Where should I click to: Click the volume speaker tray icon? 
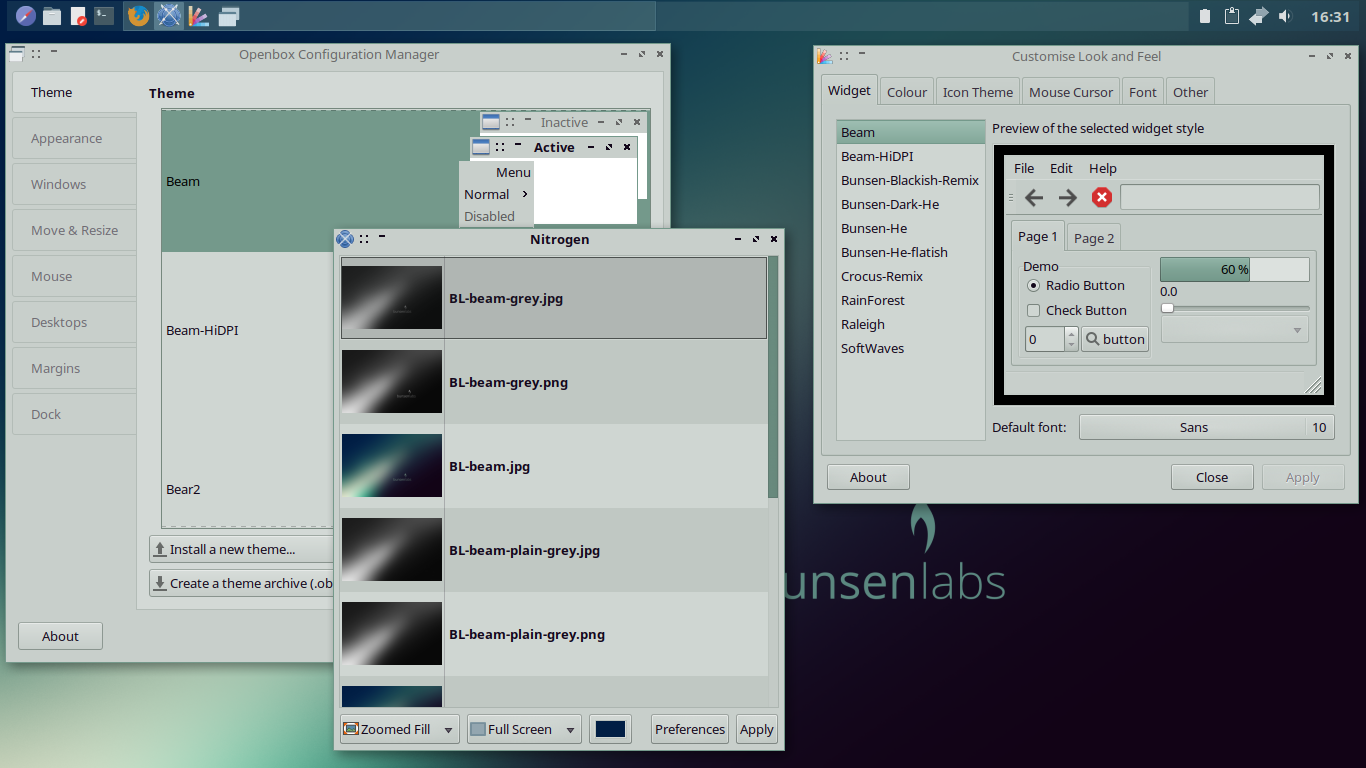point(1285,16)
